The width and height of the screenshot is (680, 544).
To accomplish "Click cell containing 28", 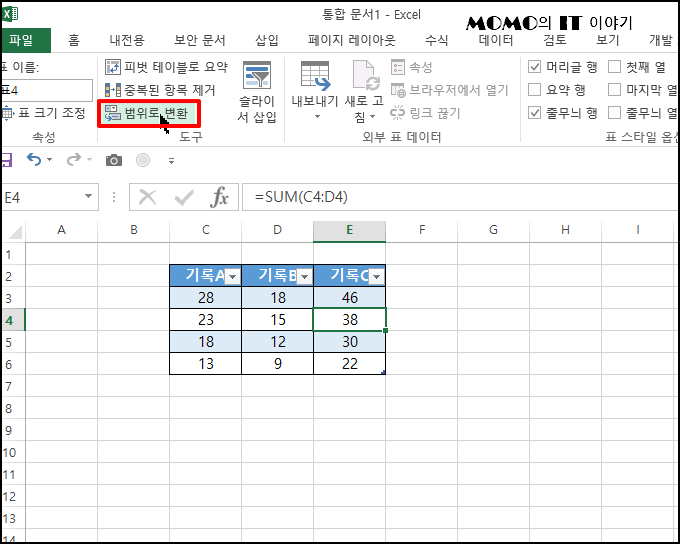I will [x=206, y=298].
